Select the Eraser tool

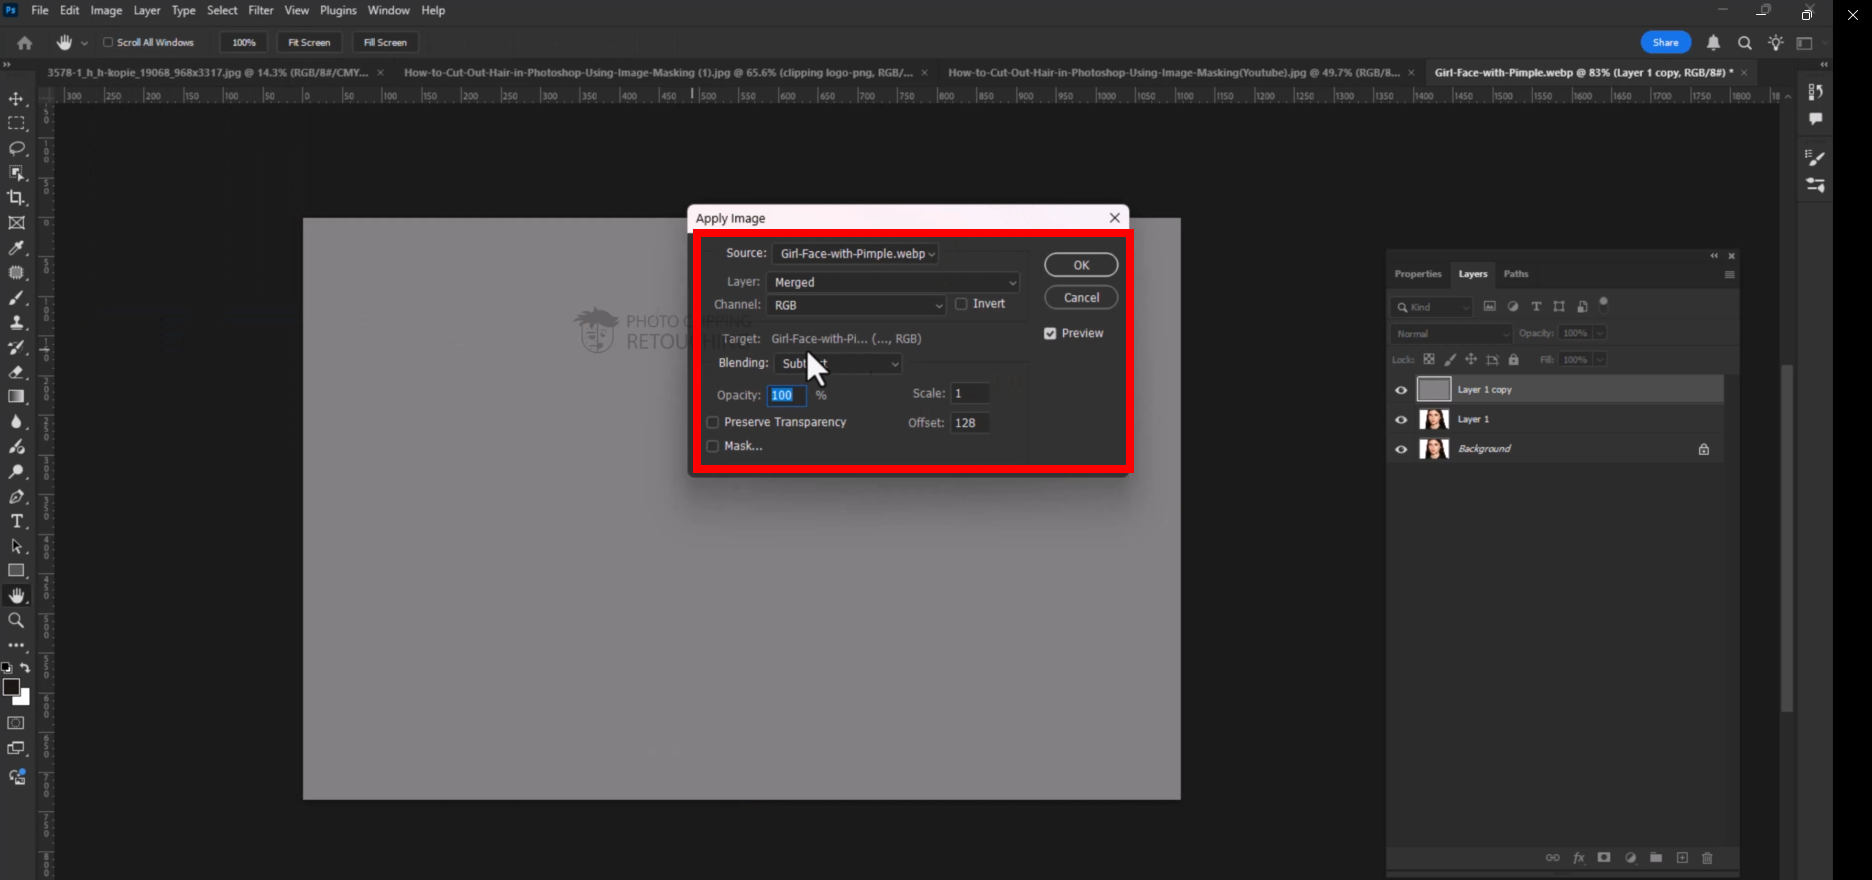(x=16, y=372)
